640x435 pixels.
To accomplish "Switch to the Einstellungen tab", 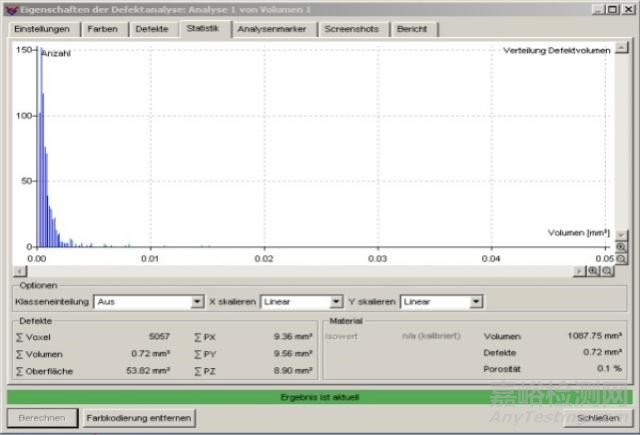I will (44, 29).
